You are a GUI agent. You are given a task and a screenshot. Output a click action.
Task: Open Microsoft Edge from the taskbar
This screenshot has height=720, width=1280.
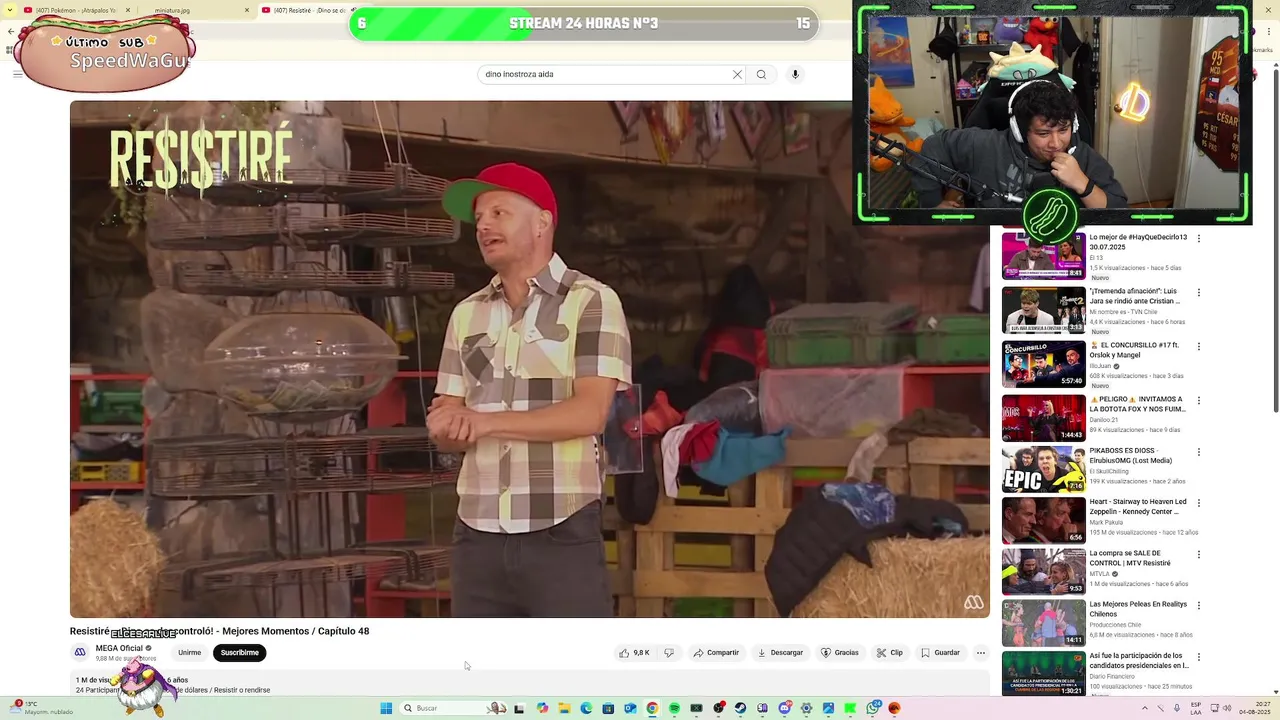tap(587, 708)
